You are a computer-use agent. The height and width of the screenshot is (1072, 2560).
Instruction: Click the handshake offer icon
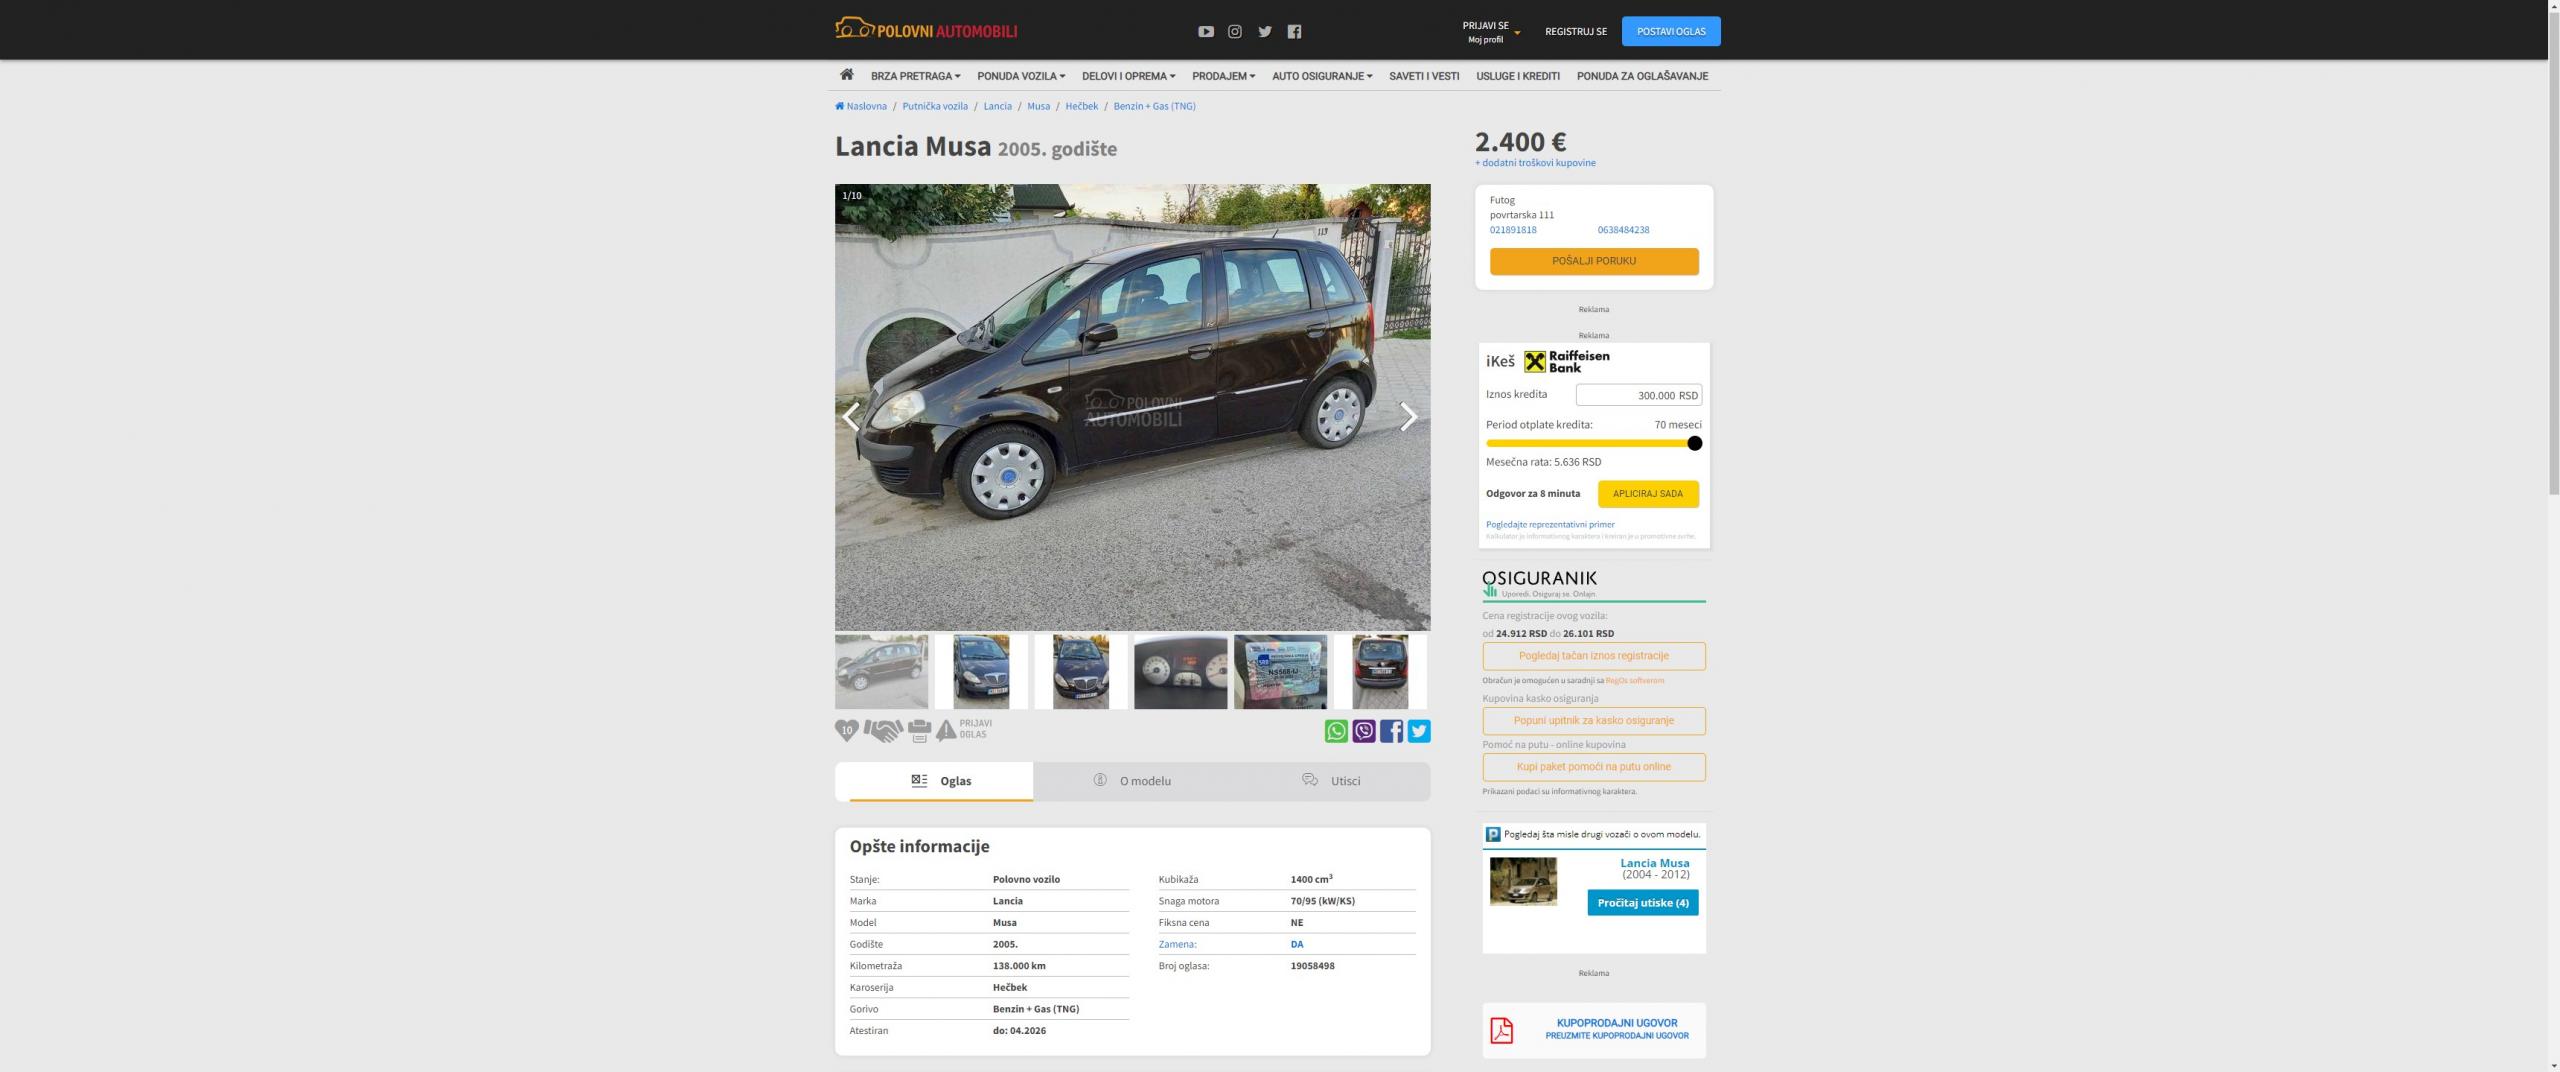click(883, 731)
